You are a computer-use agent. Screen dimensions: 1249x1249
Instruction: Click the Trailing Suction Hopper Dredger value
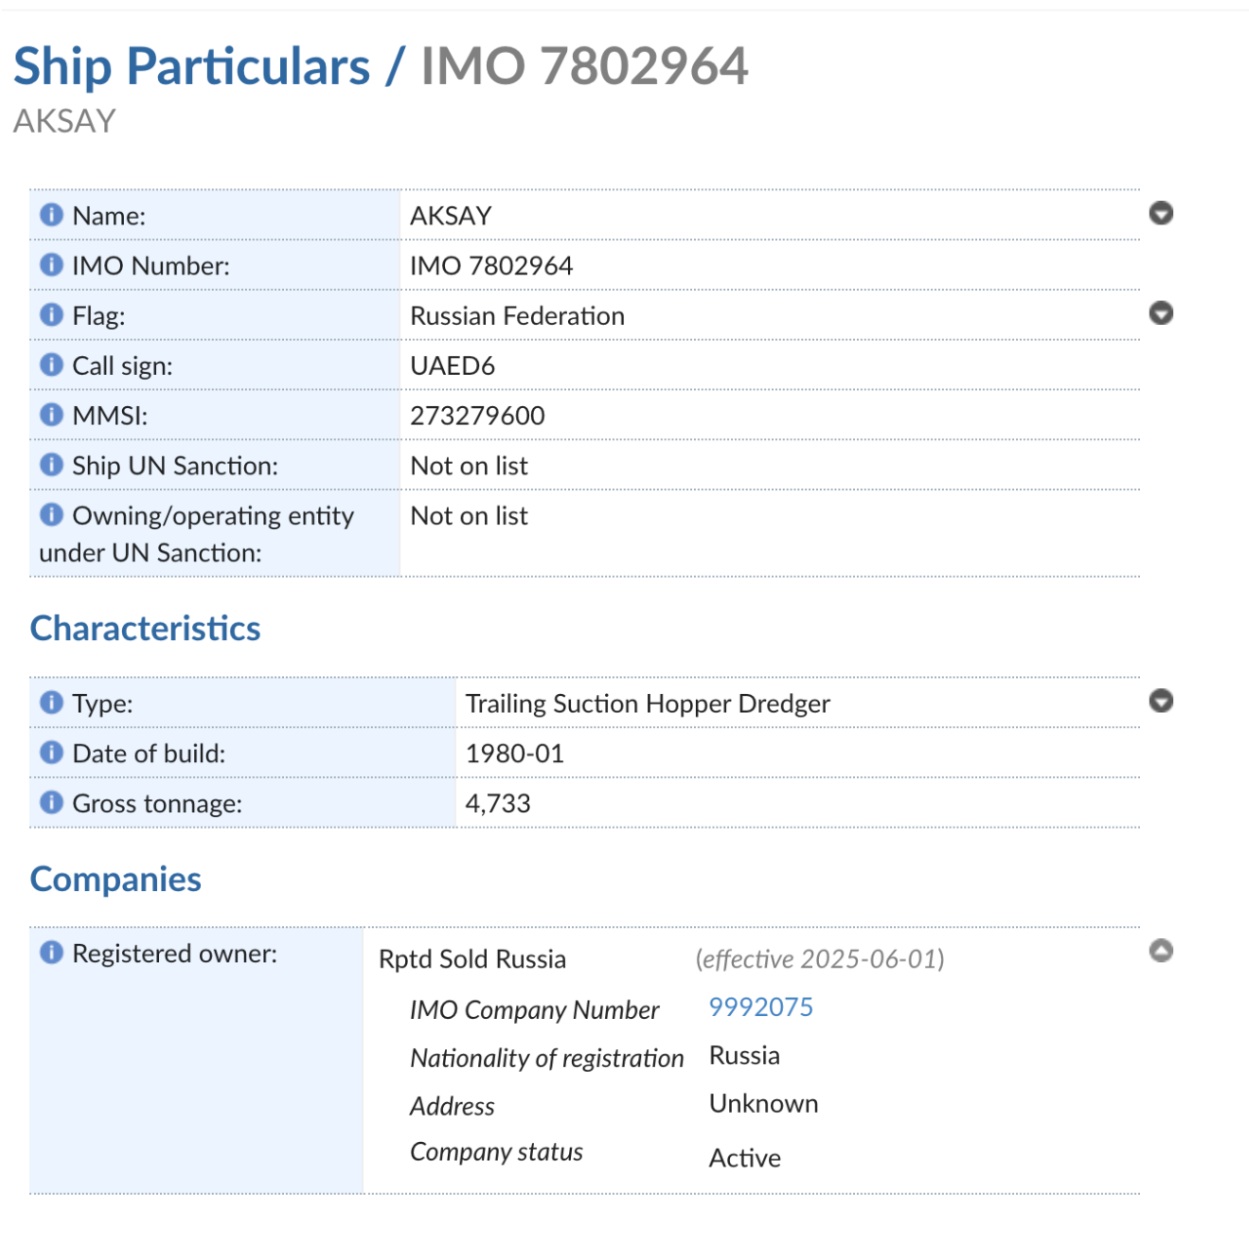point(647,703)
